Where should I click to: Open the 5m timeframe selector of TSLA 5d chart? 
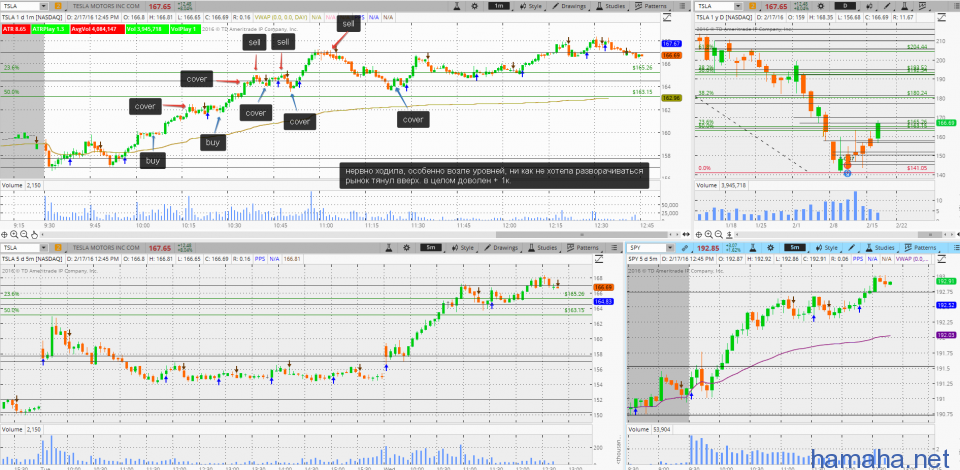click(x=430, y=248)
